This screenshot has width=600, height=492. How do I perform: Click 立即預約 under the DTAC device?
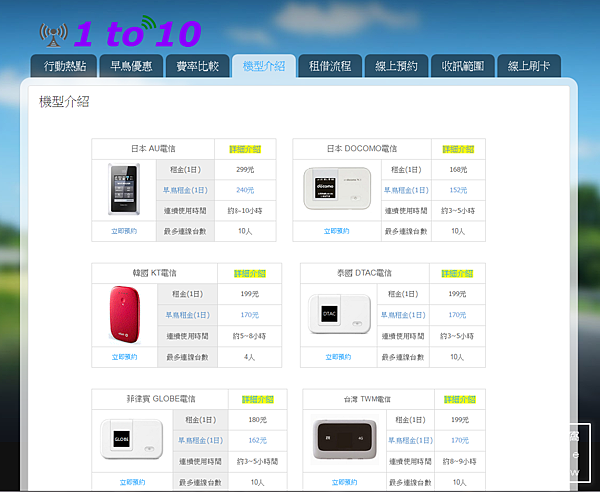pyautogui.click(x=338, y=357)
